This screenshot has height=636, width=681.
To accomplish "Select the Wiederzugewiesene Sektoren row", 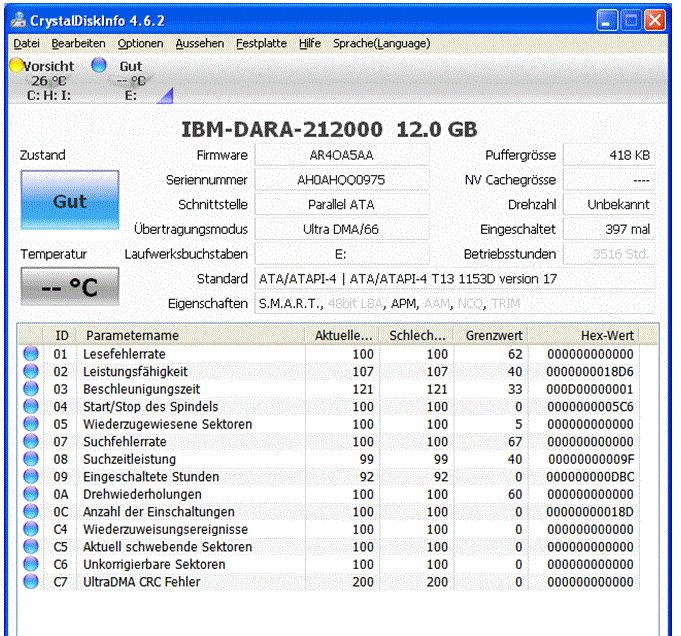I will tap(167, 424).
